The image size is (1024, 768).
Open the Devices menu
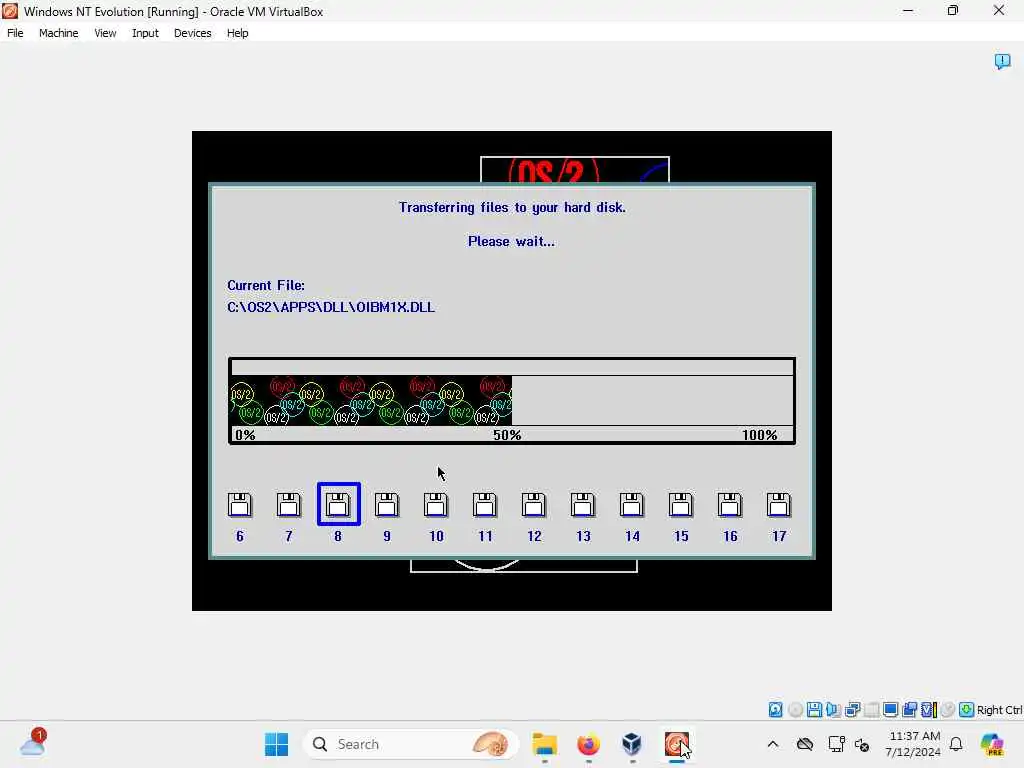tap(192, 33)
